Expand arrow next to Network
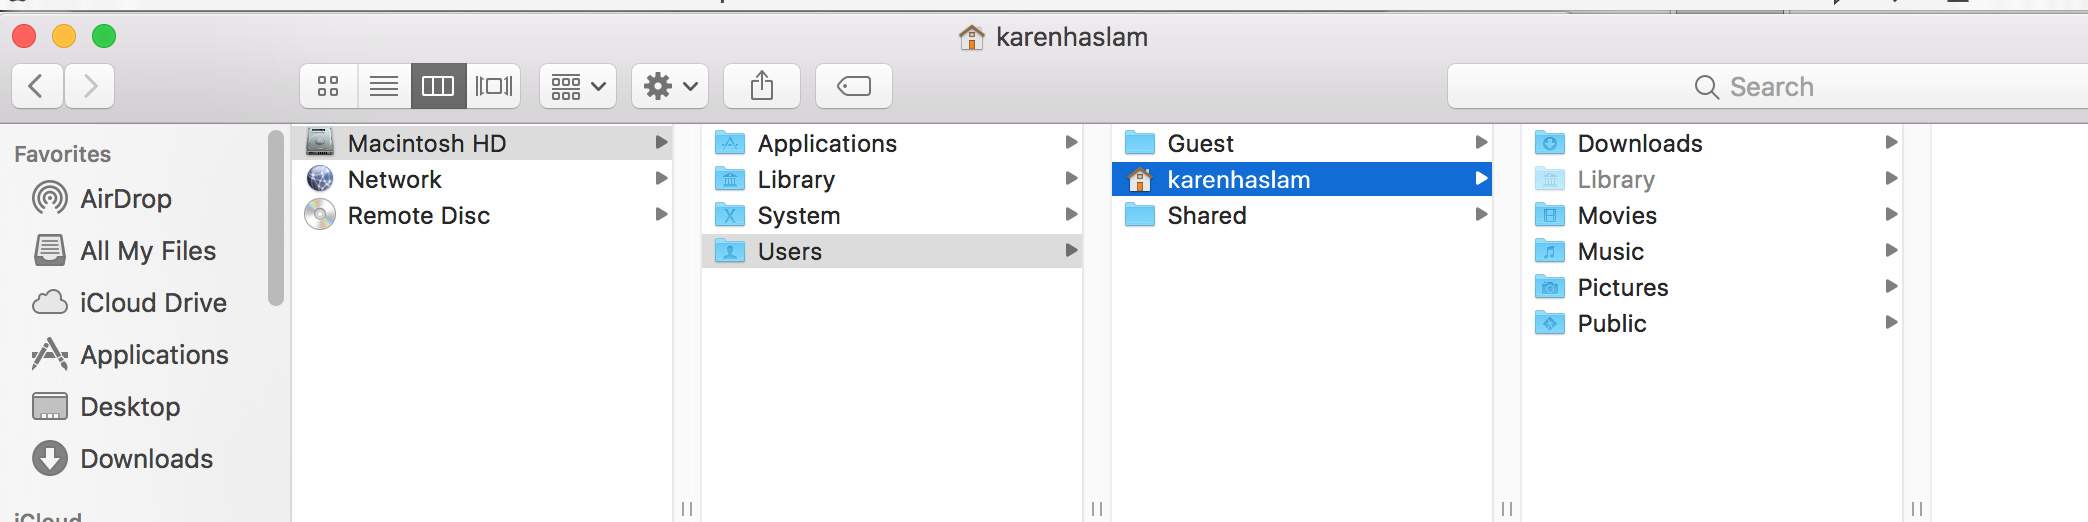This screenshot has width=2088, height=522. click(661, 178)
